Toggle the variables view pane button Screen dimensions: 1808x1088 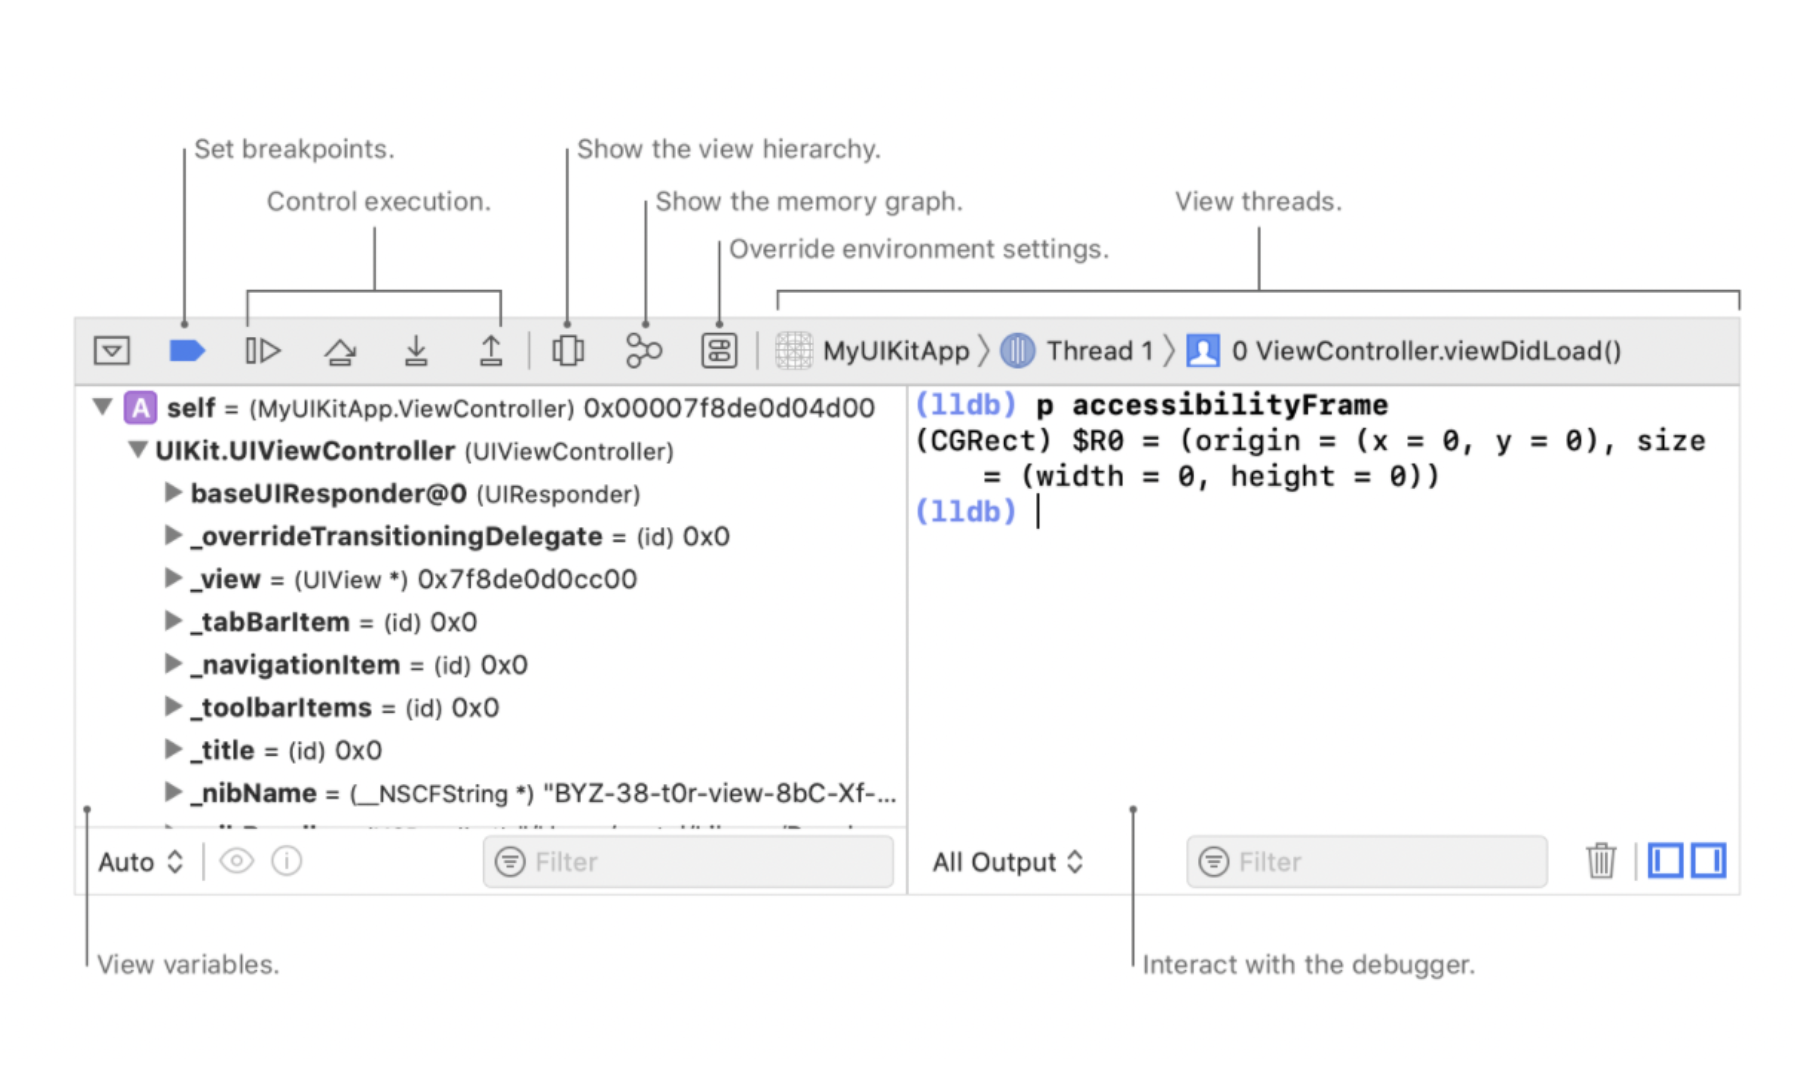1666,861
